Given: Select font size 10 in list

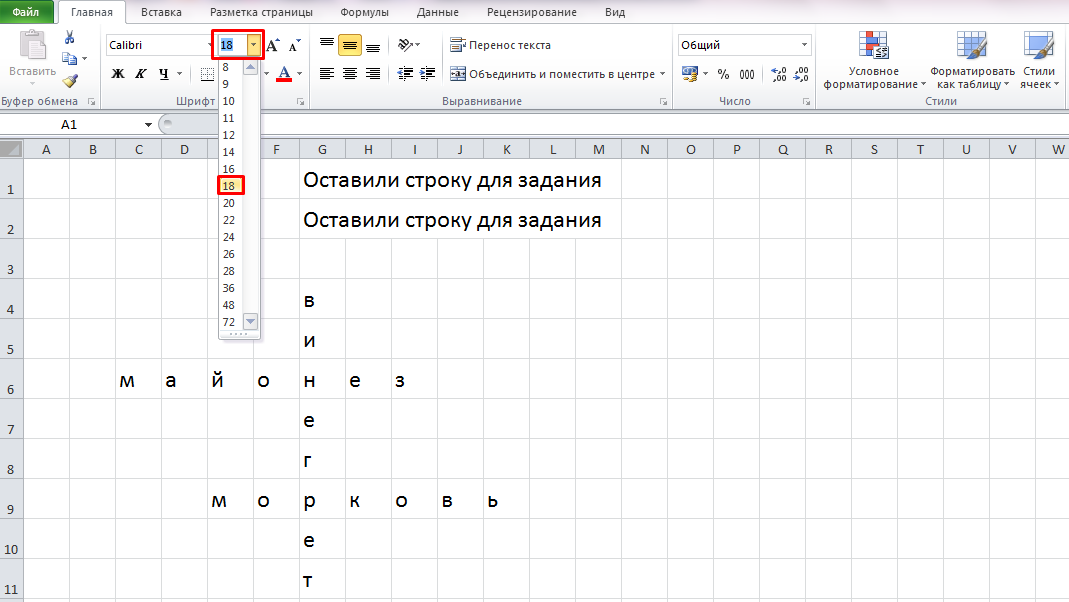Looking at the screenshot, I should (x=230, y=101).
